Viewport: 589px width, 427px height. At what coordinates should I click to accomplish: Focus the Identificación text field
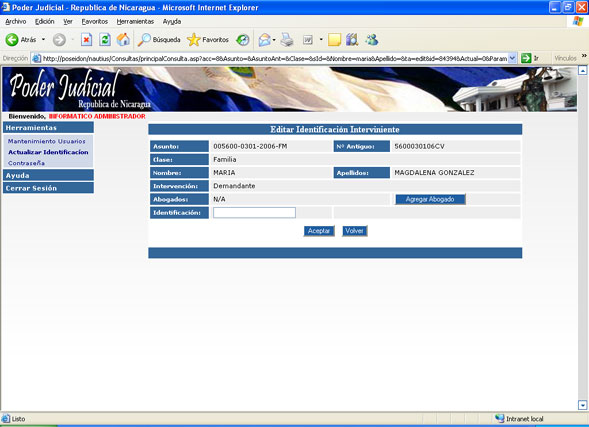tap(254, 213)
